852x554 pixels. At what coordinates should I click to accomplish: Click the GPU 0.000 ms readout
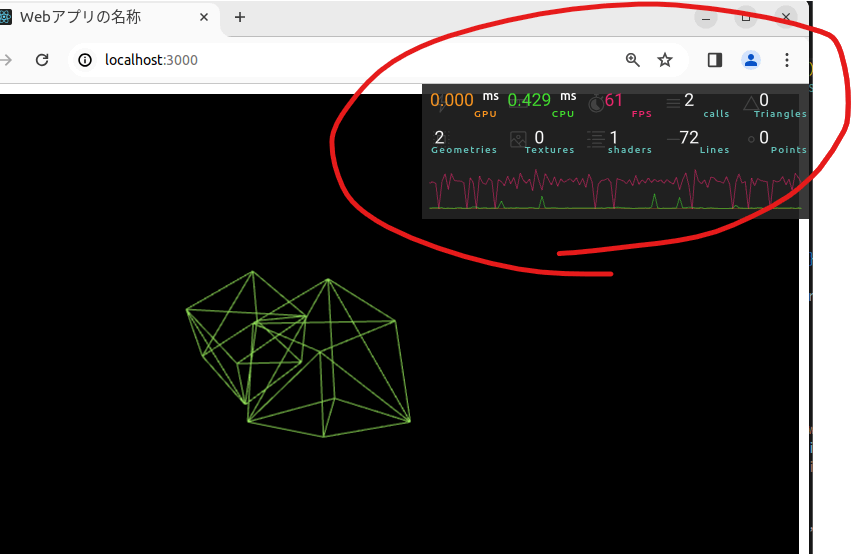[x=464, y=104]
